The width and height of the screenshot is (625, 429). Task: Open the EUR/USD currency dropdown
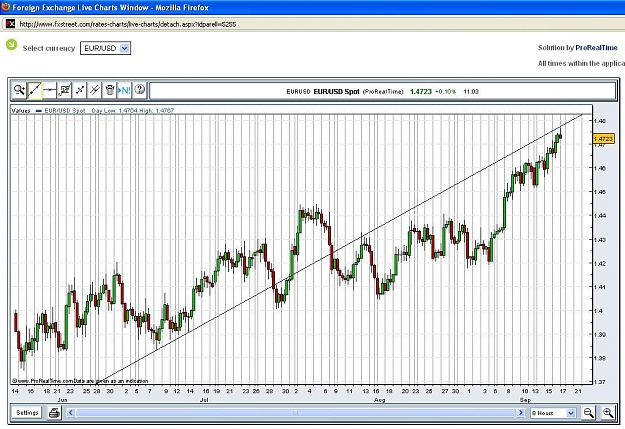105,48
